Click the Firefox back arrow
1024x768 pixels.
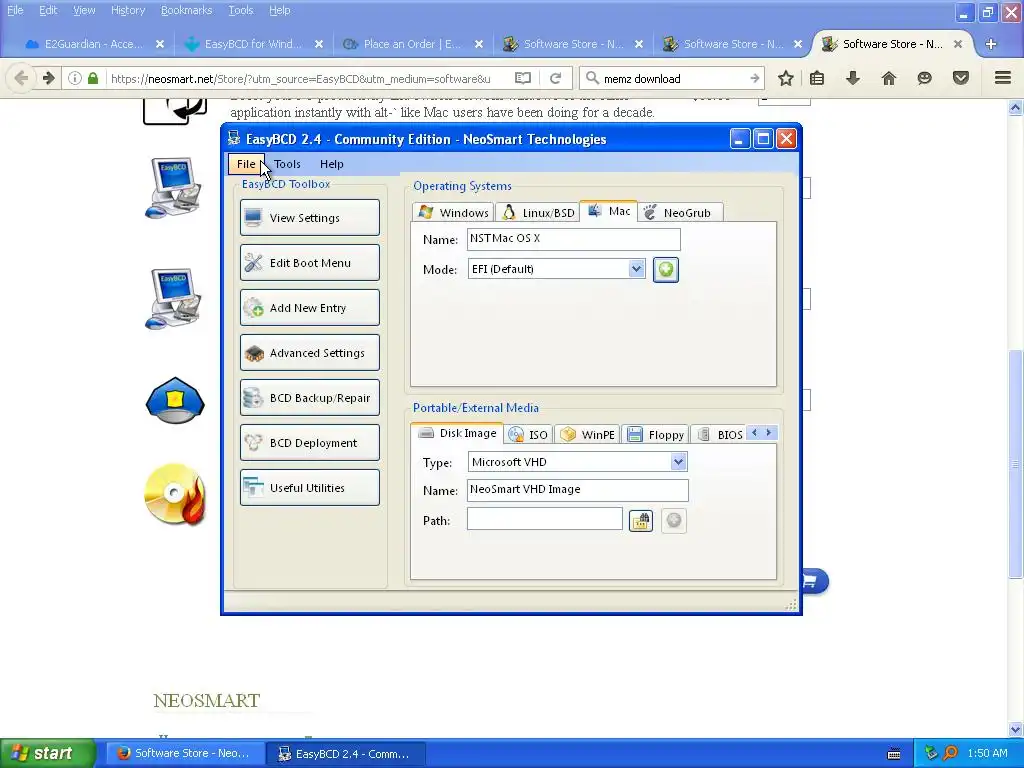(21, 78)
